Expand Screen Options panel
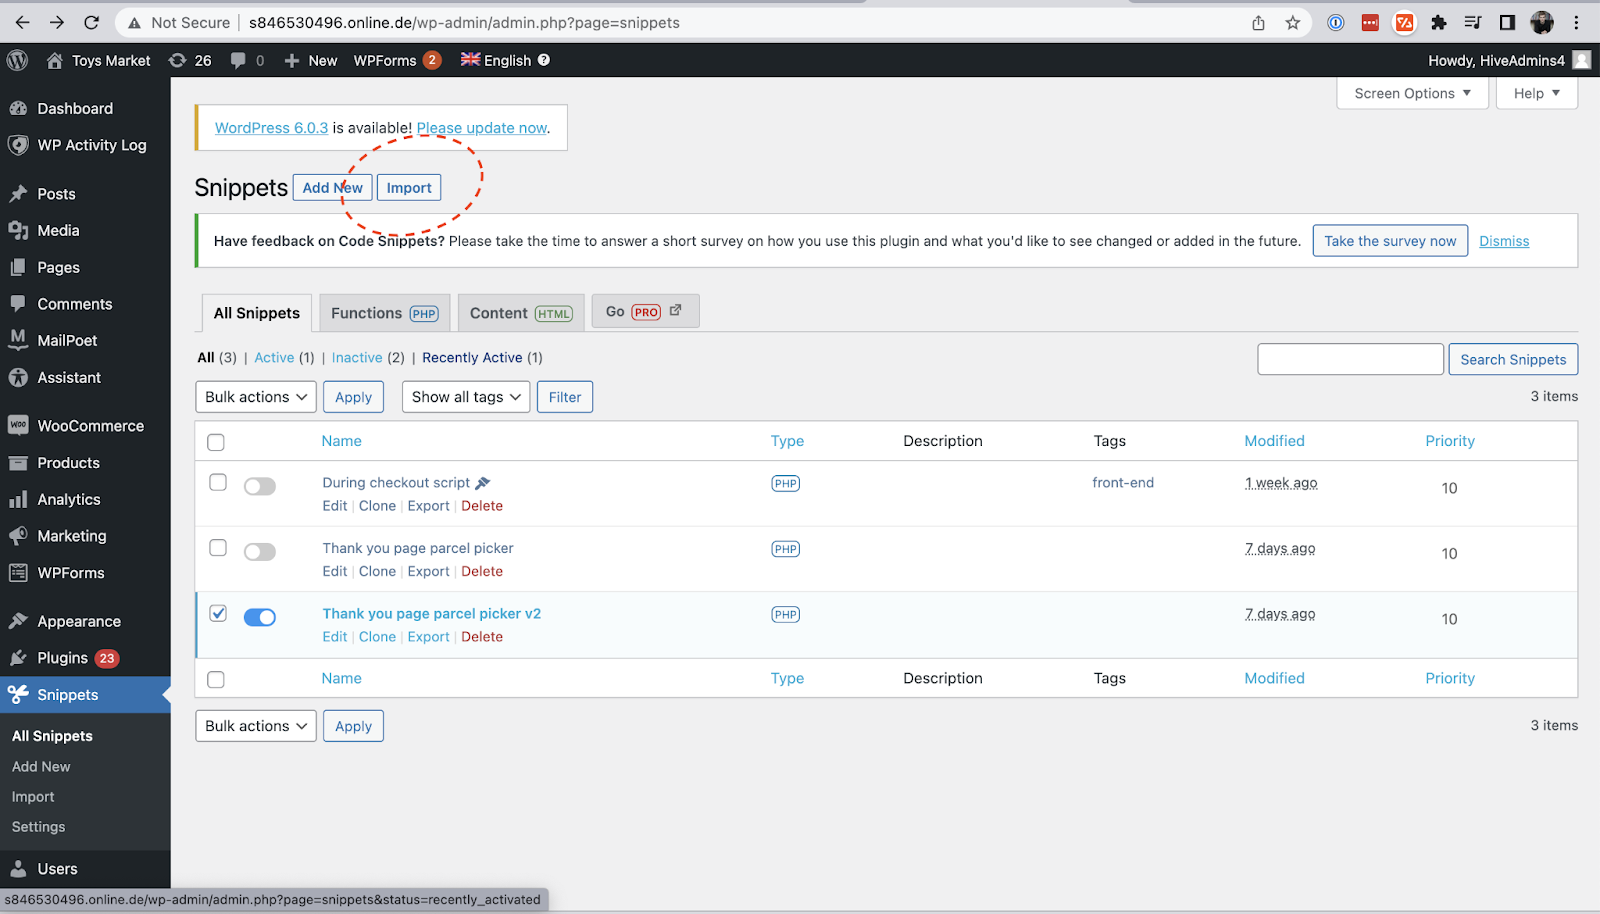Screen dimensions: 1600x914 pos(1413,93)
